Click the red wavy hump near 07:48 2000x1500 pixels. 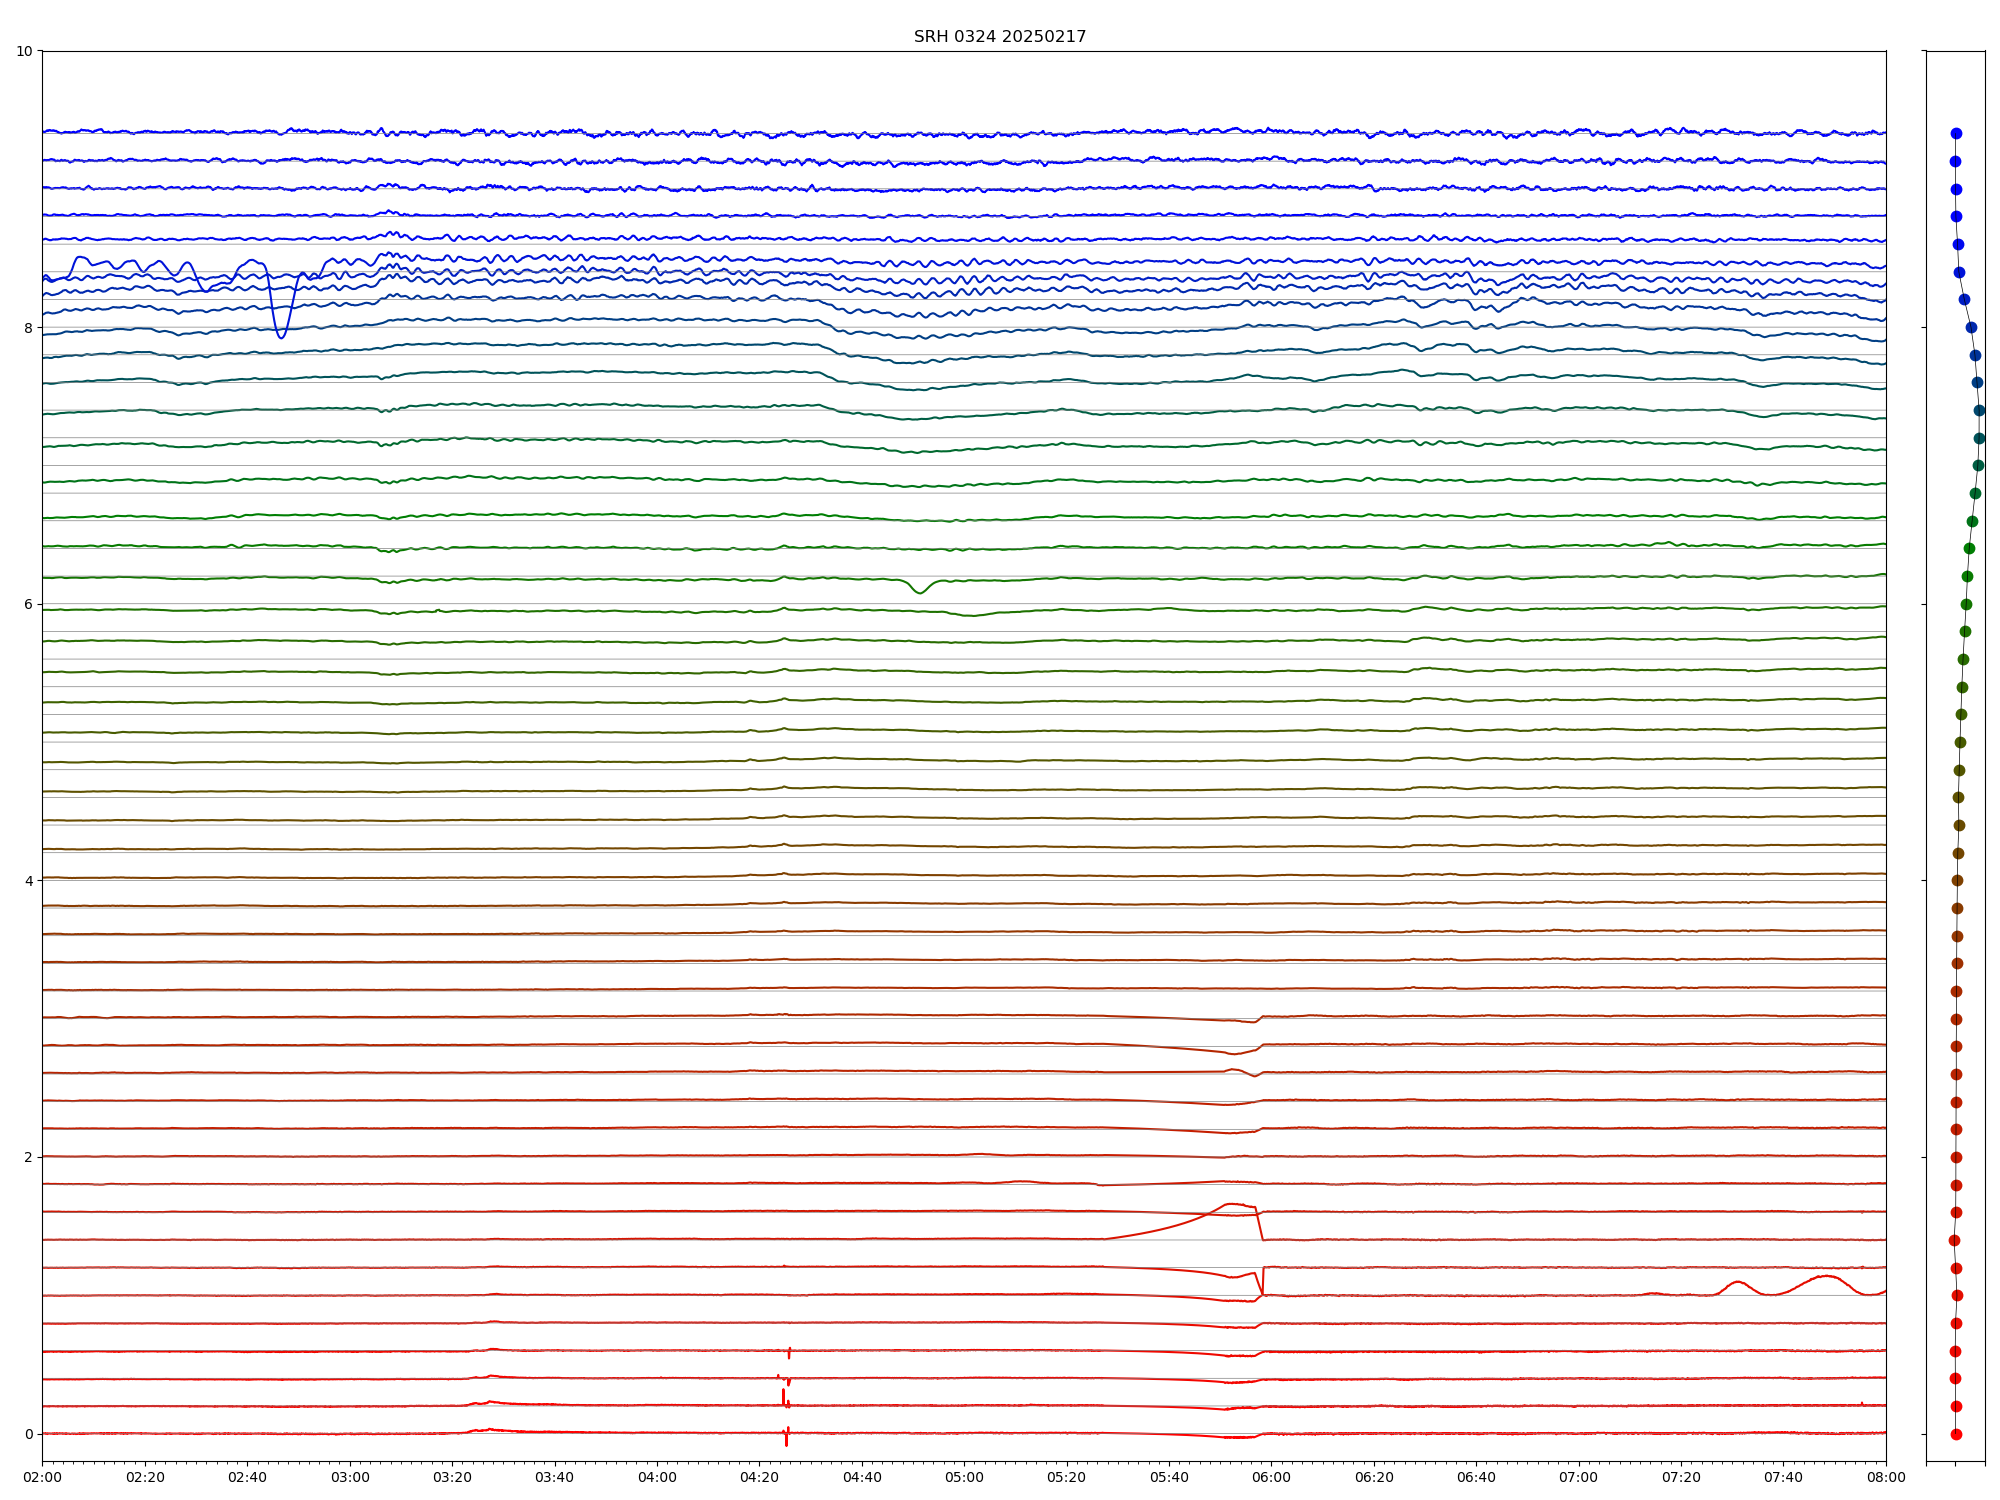click(1826, 1277)
